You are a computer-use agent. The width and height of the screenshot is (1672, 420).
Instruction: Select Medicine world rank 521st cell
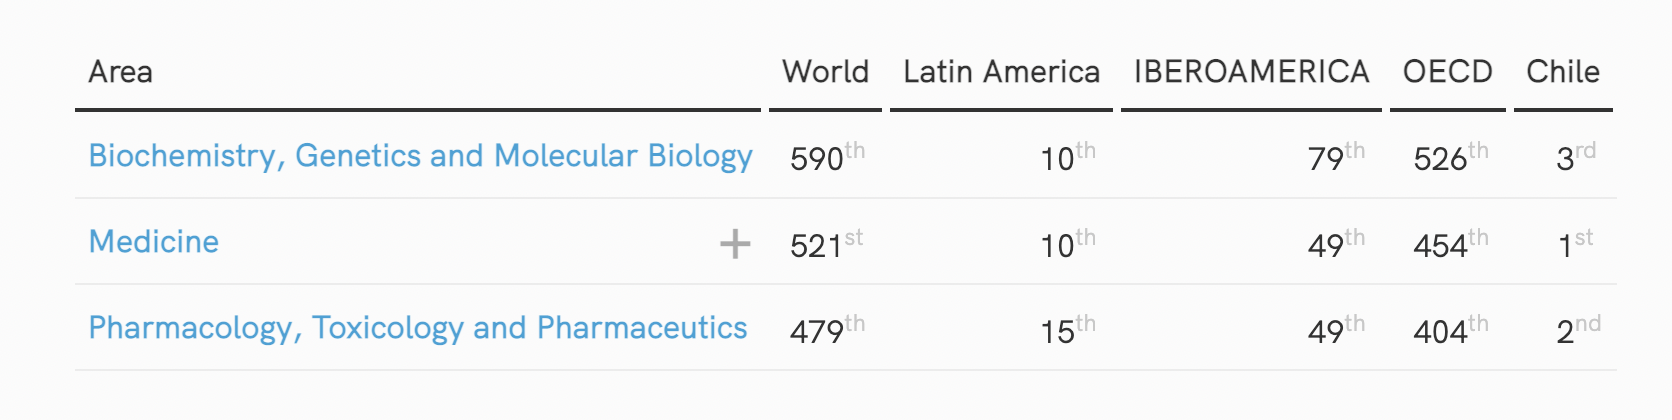pos(826,243)
